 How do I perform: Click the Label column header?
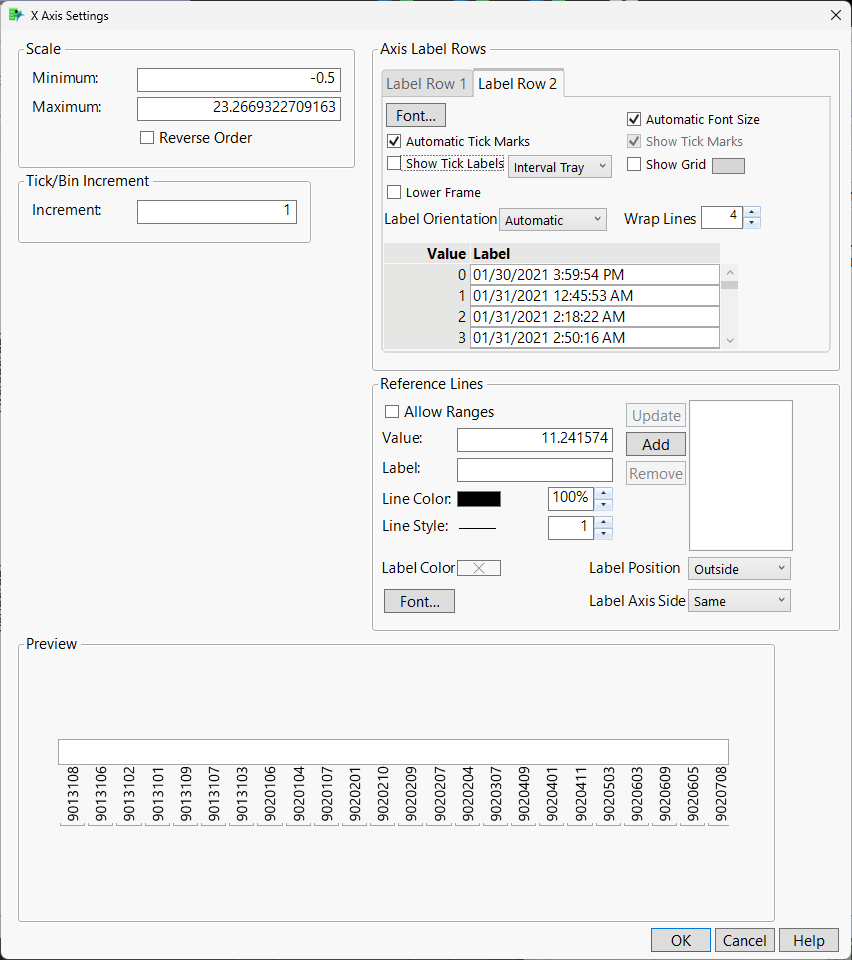click(491, 253)
